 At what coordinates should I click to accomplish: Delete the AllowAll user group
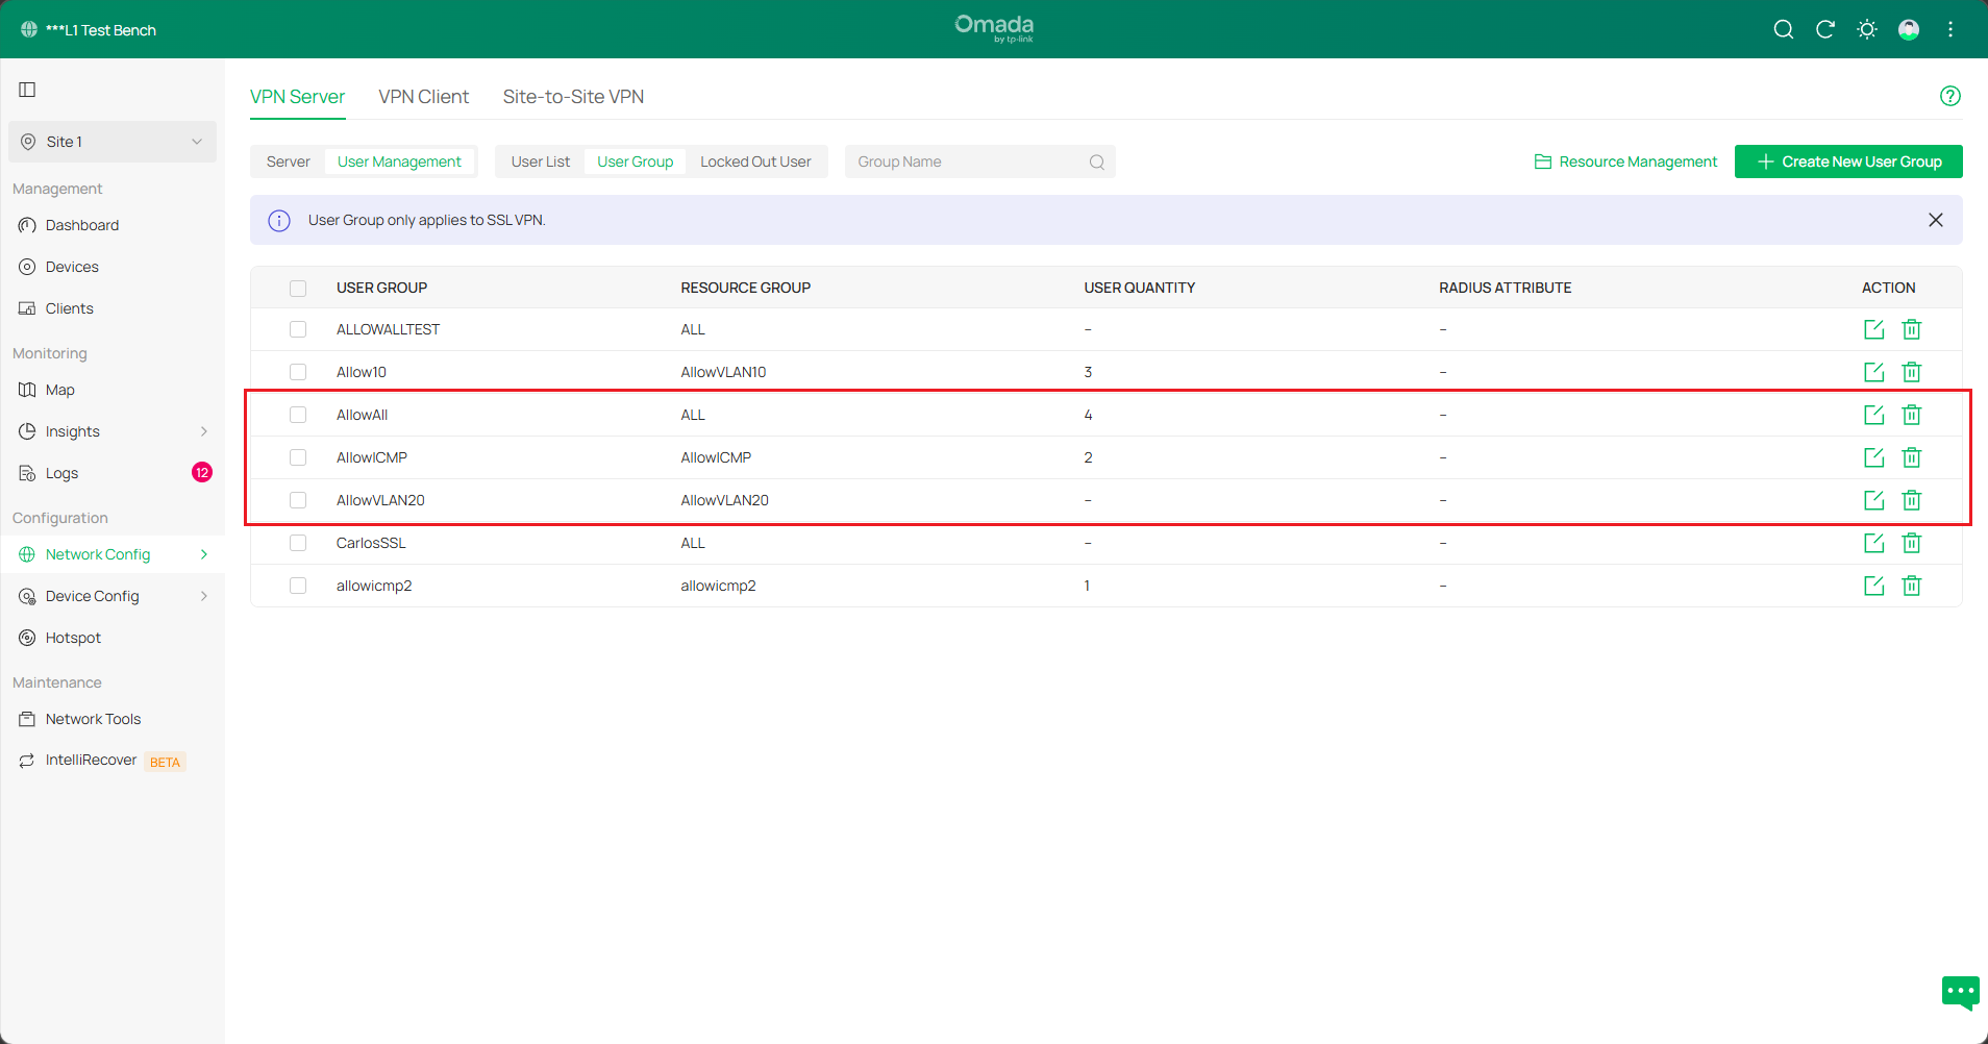pos(1911,415)
